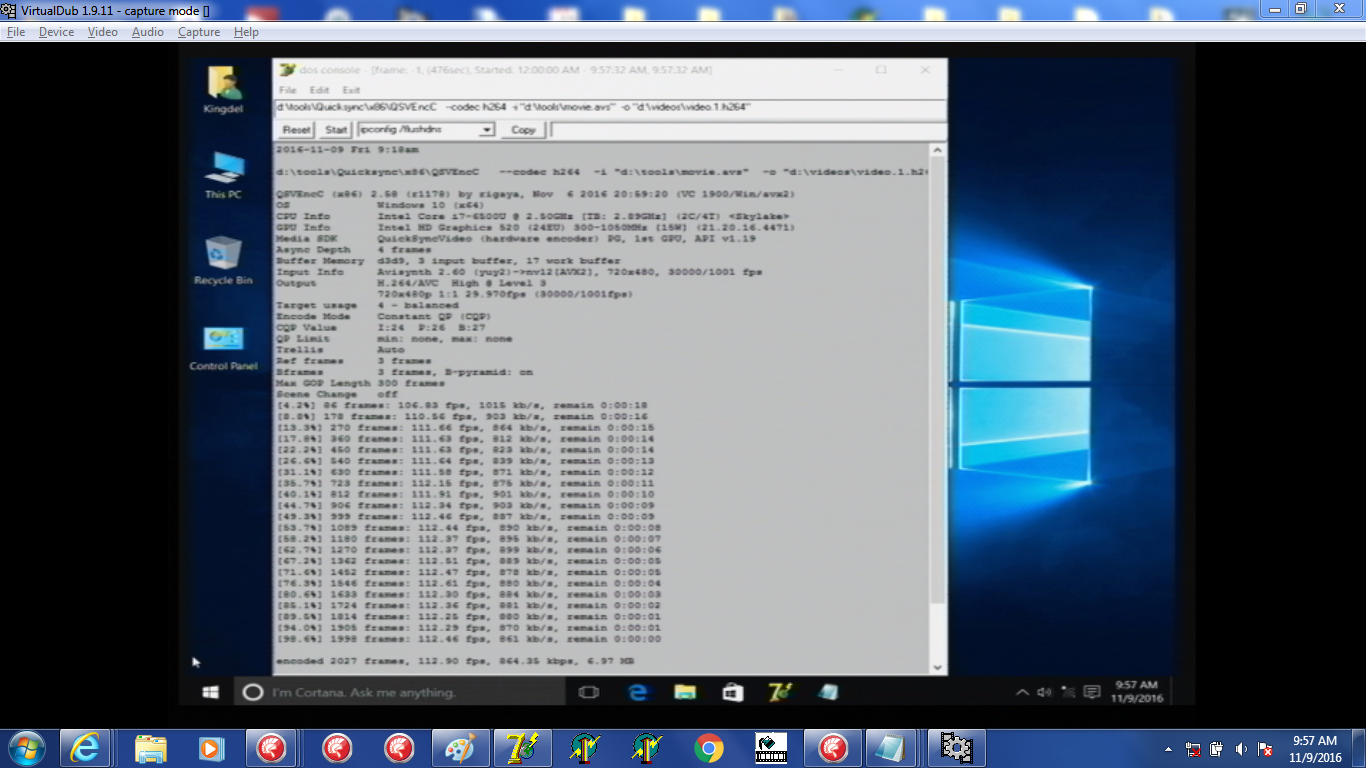Click the host tray Action Center flag
Screen dimensions: 1366x768
(x=1265, y=749)
